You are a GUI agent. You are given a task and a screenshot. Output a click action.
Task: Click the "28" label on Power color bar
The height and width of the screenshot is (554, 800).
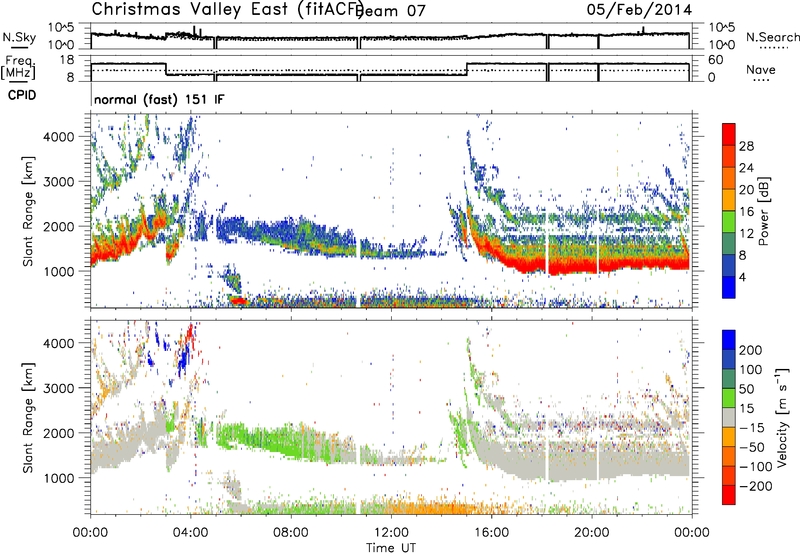[x=746, y=146]
